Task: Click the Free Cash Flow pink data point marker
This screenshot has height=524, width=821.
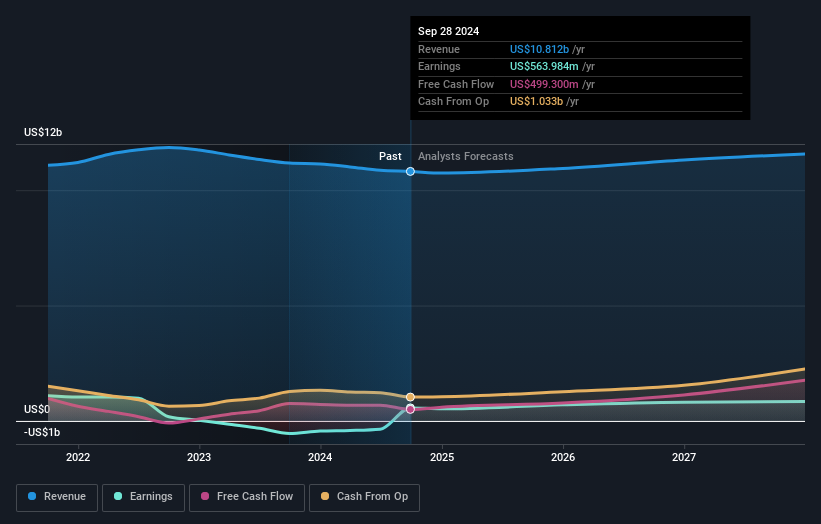Action: (x=410, y=409)
